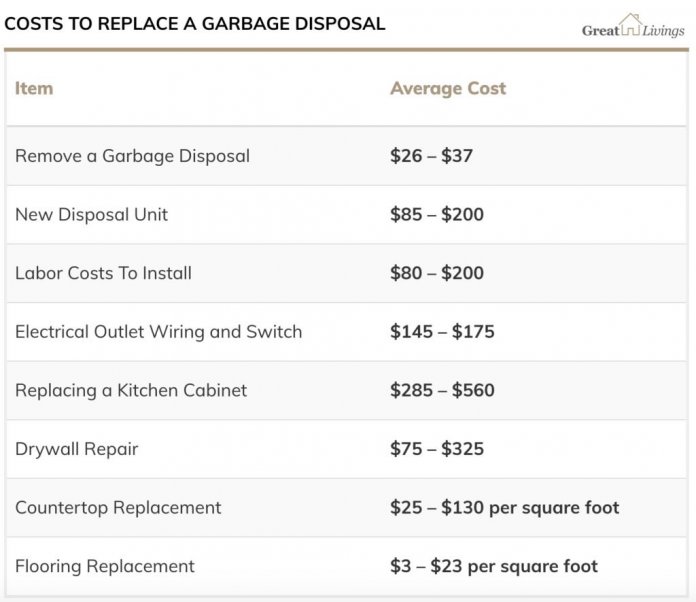Select the 'Remove a Garbage Disposal' row label
Viewport: 696px width, 602px height.
click(x=132, y=156)
